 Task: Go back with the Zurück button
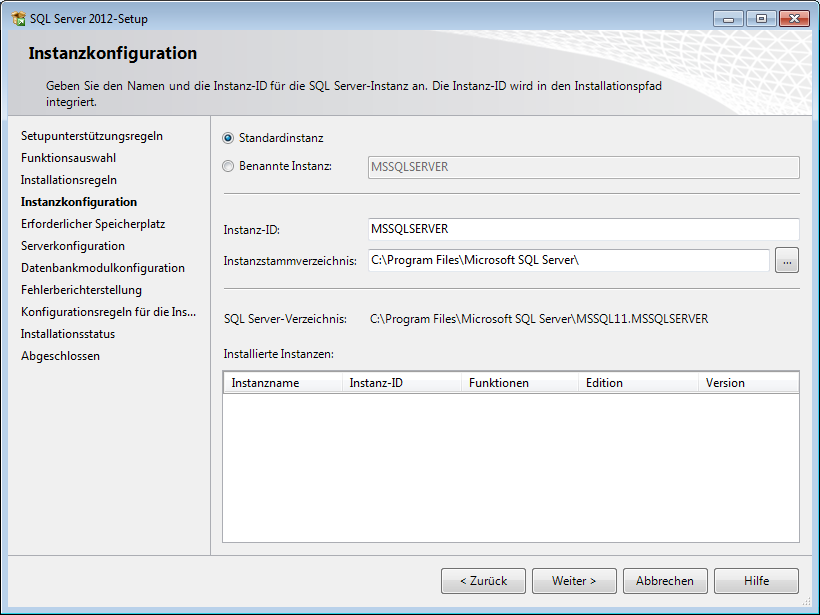tap(483, 581)
